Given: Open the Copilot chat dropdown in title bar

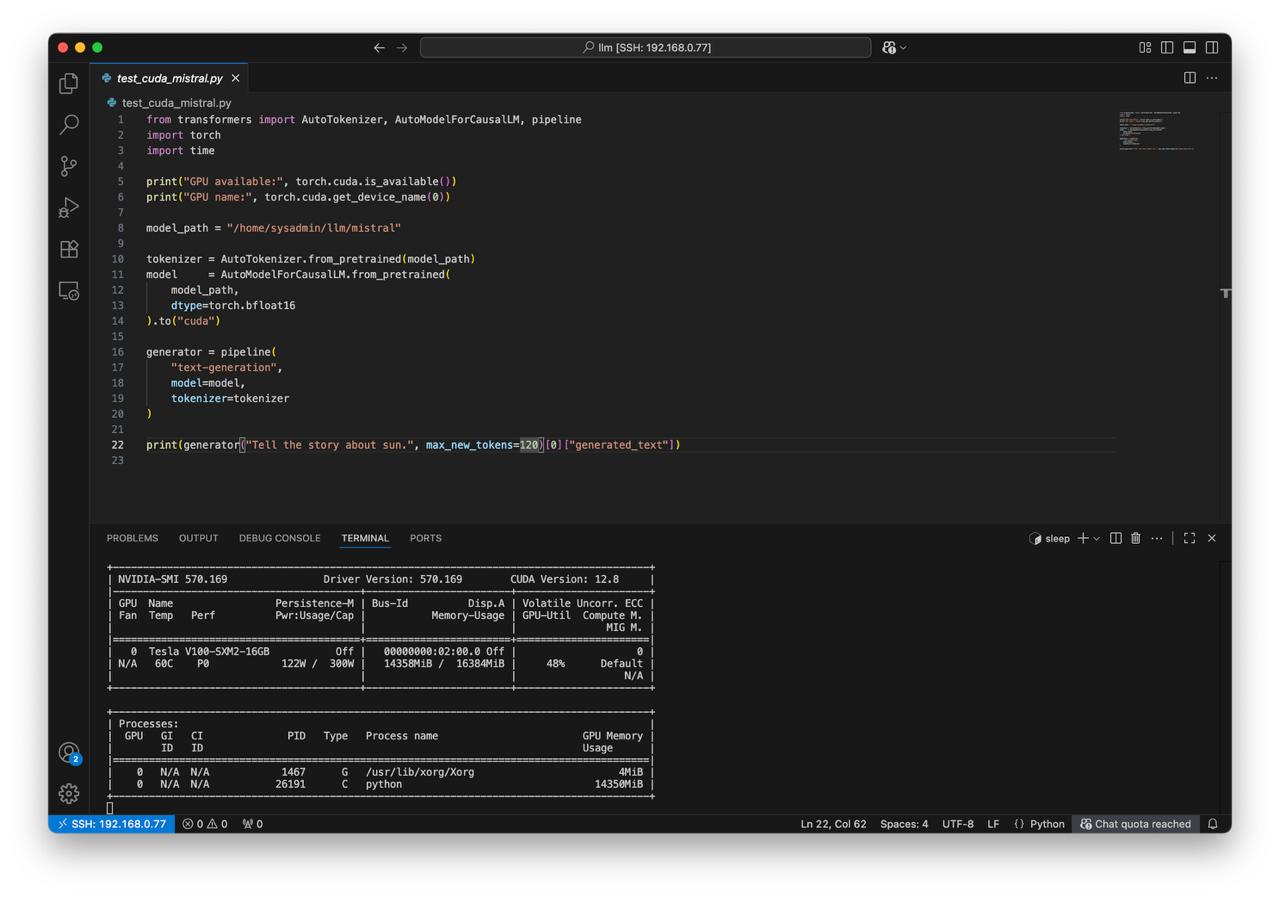Looking at the screenshot, I should click(894, 47).
